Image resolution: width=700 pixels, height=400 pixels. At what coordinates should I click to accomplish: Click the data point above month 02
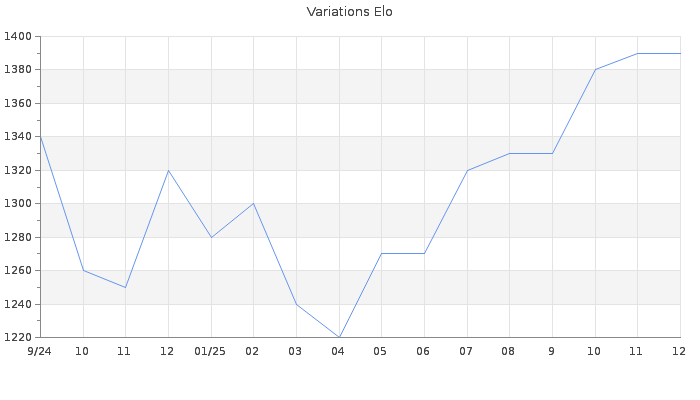pyautogui.click(x=253, y=203)
